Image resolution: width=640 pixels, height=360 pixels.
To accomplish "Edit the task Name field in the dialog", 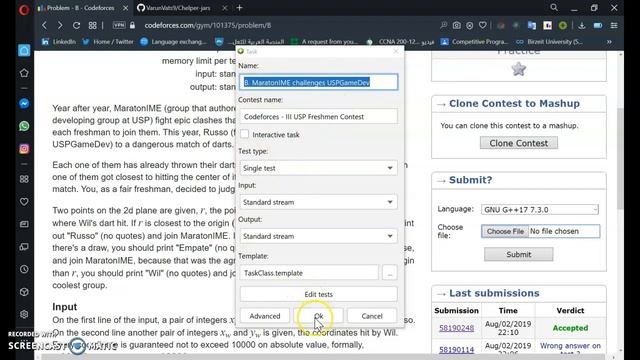I will [318, 82].
